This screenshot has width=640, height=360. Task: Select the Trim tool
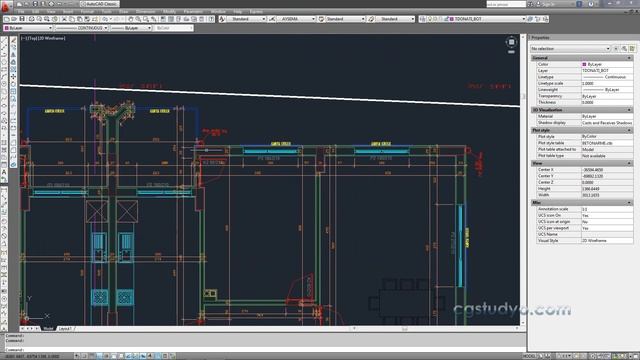pyautogui.click(x=13, y=106)
